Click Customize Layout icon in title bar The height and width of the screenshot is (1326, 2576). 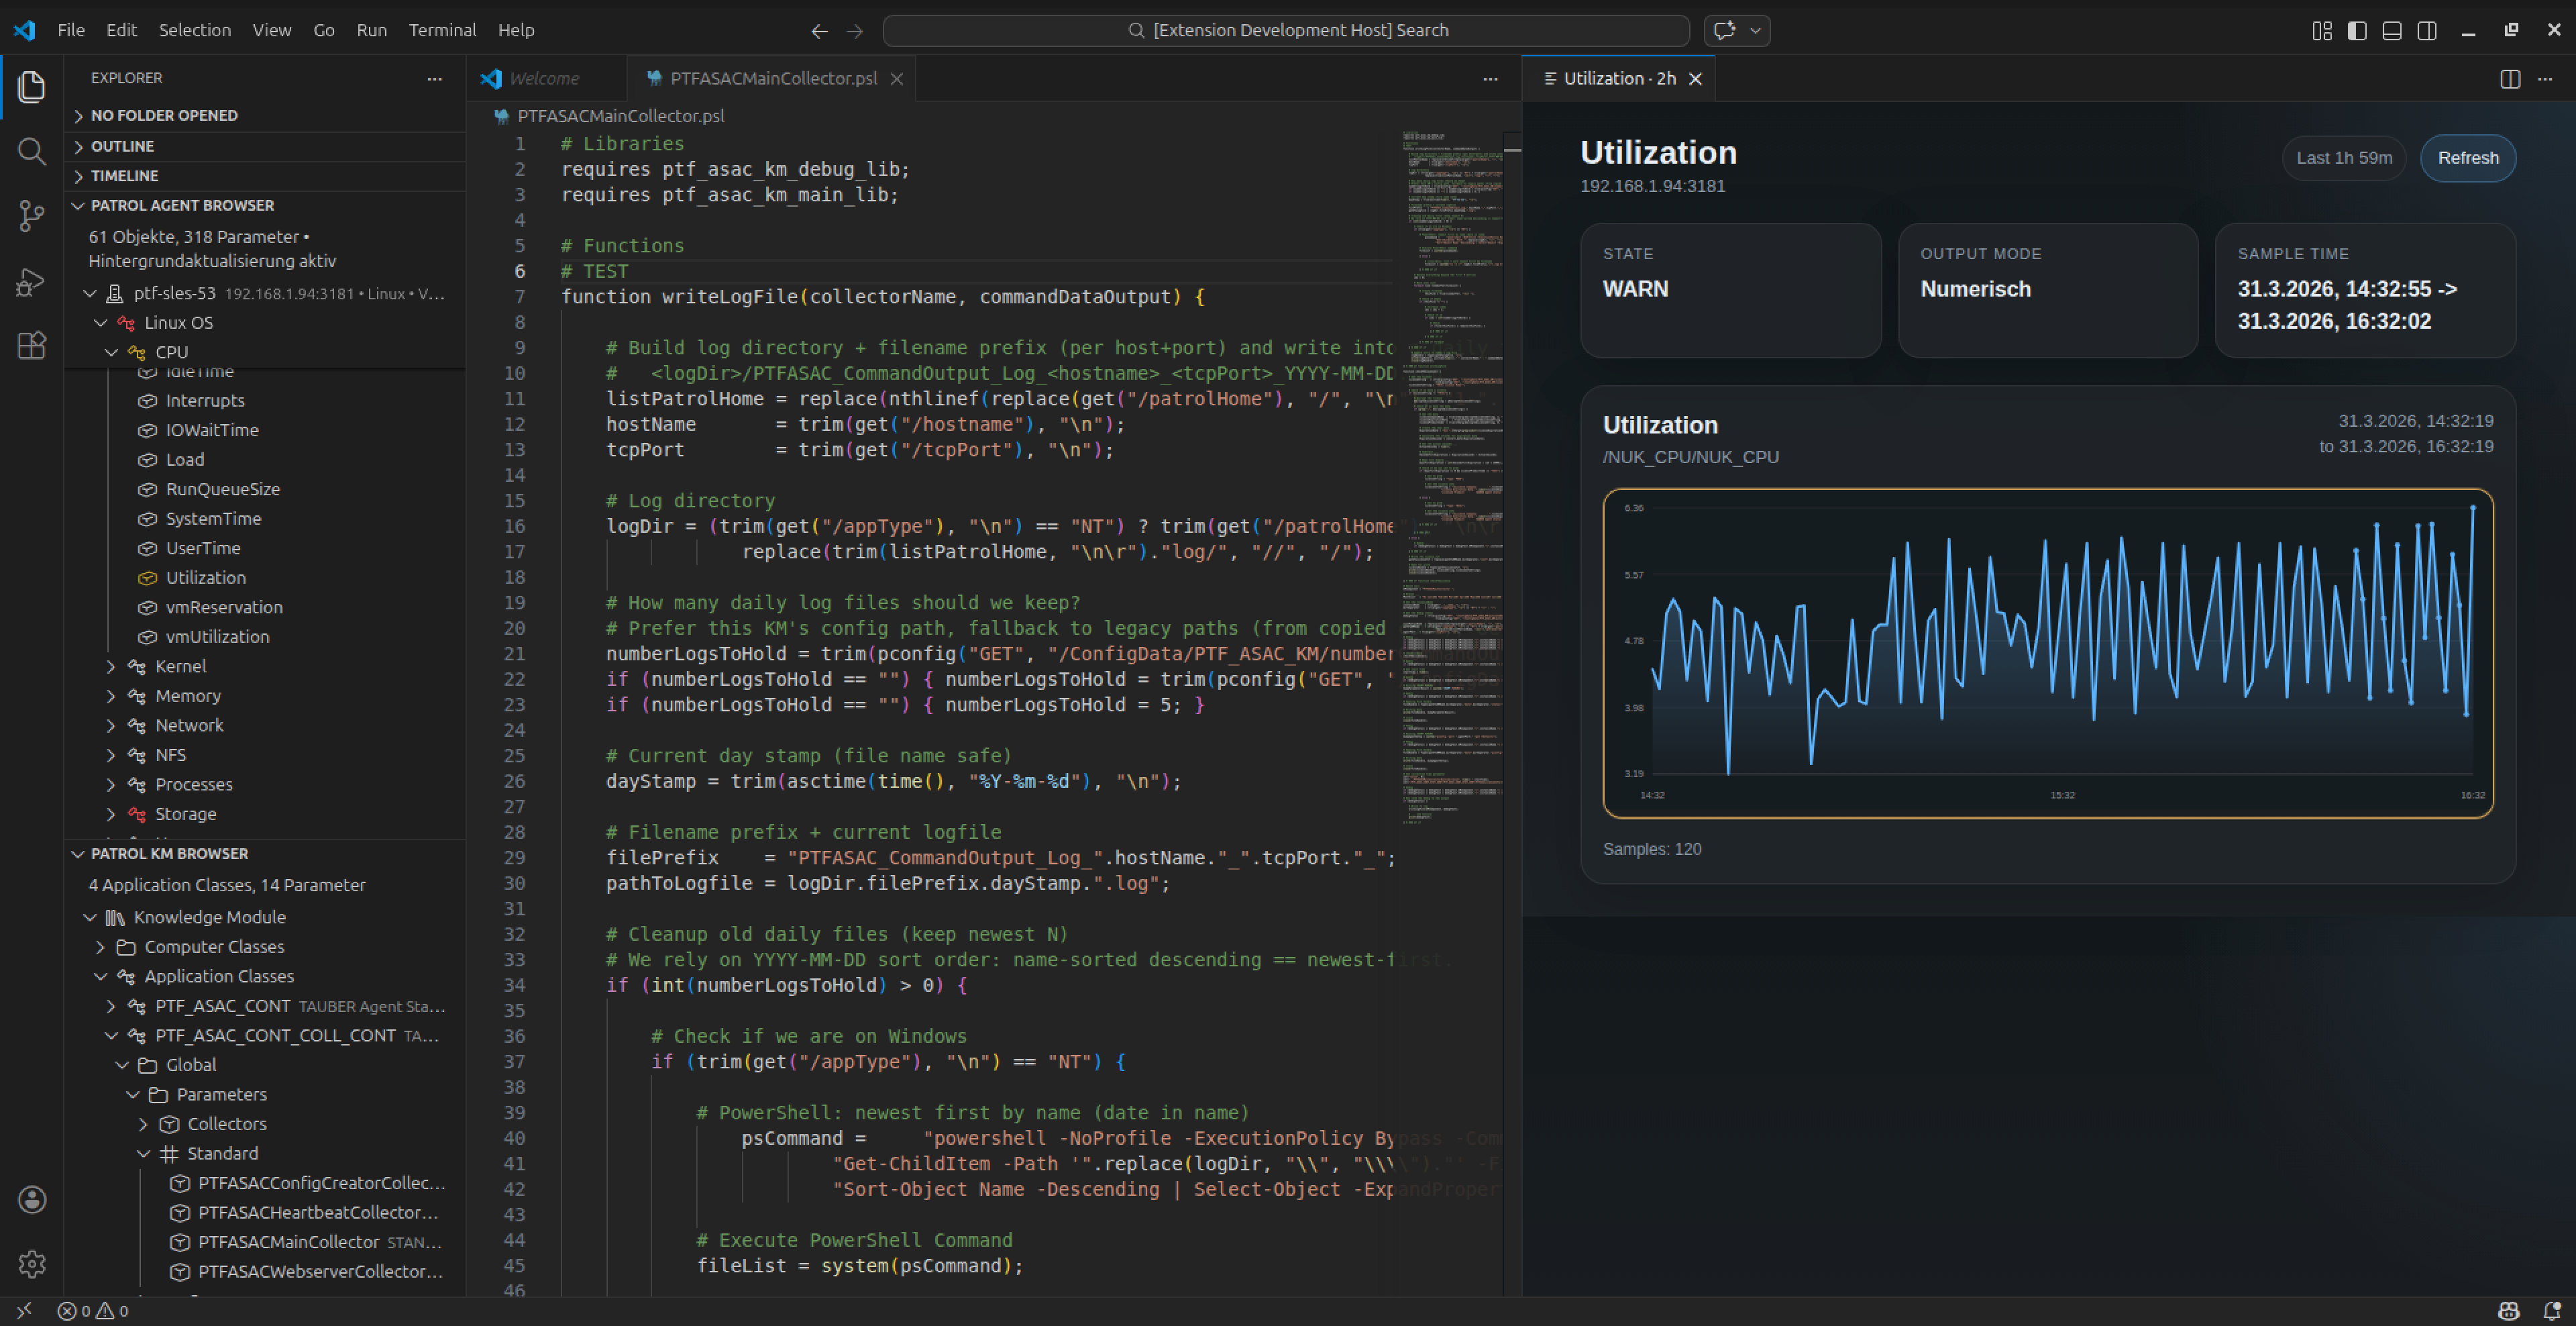tap(2322, 30)
